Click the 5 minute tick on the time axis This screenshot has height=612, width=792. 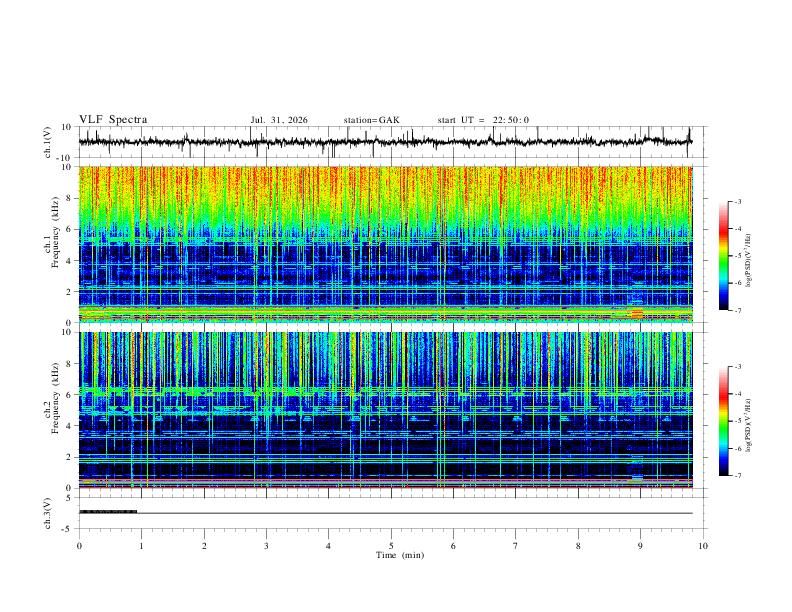click(391, 546)
